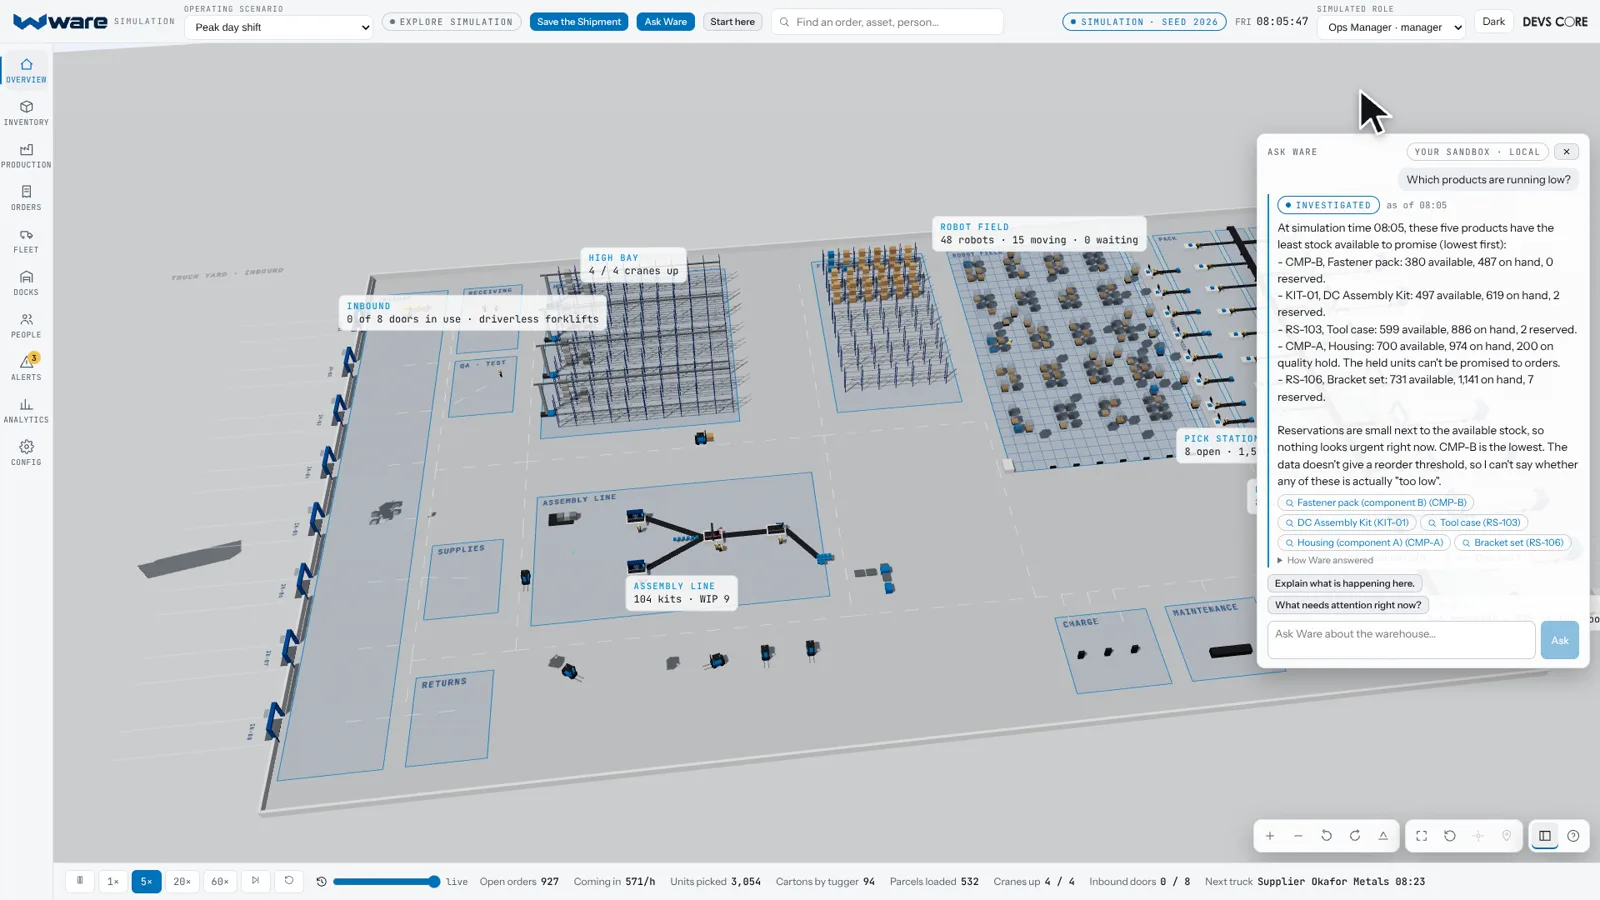Click Save the Shipment button

579,22
